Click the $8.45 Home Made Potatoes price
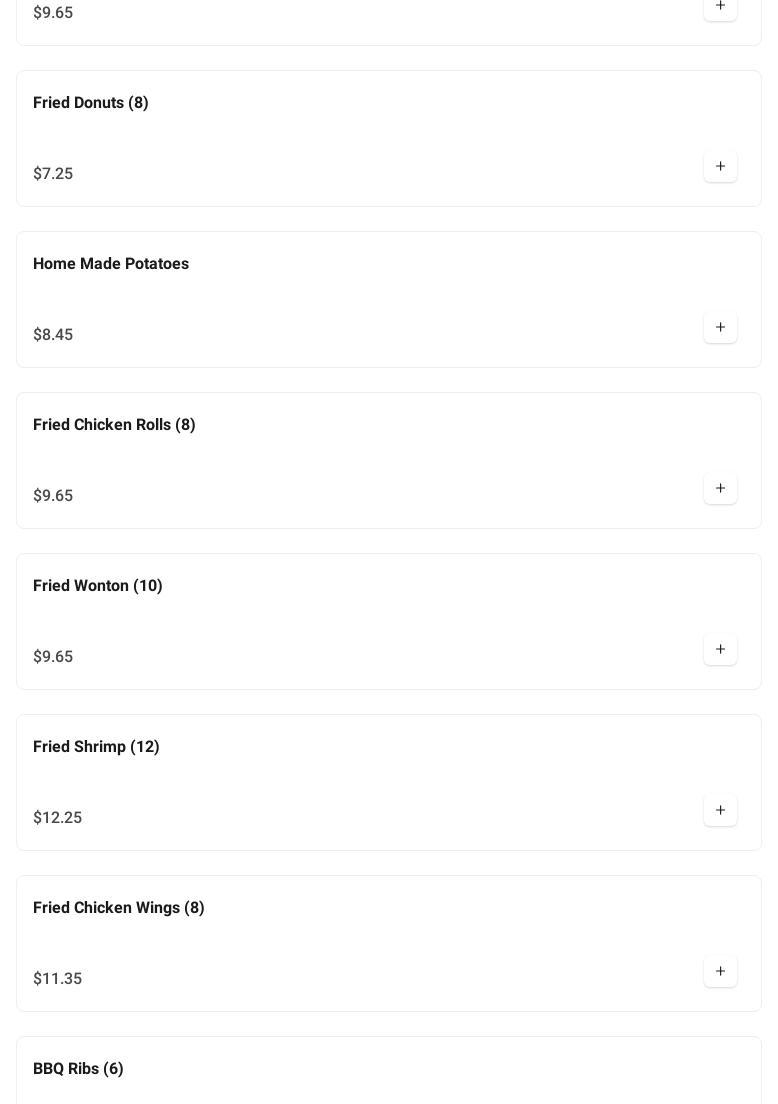The width and height of the screenshot is (778, 1104). click(53, 335)
